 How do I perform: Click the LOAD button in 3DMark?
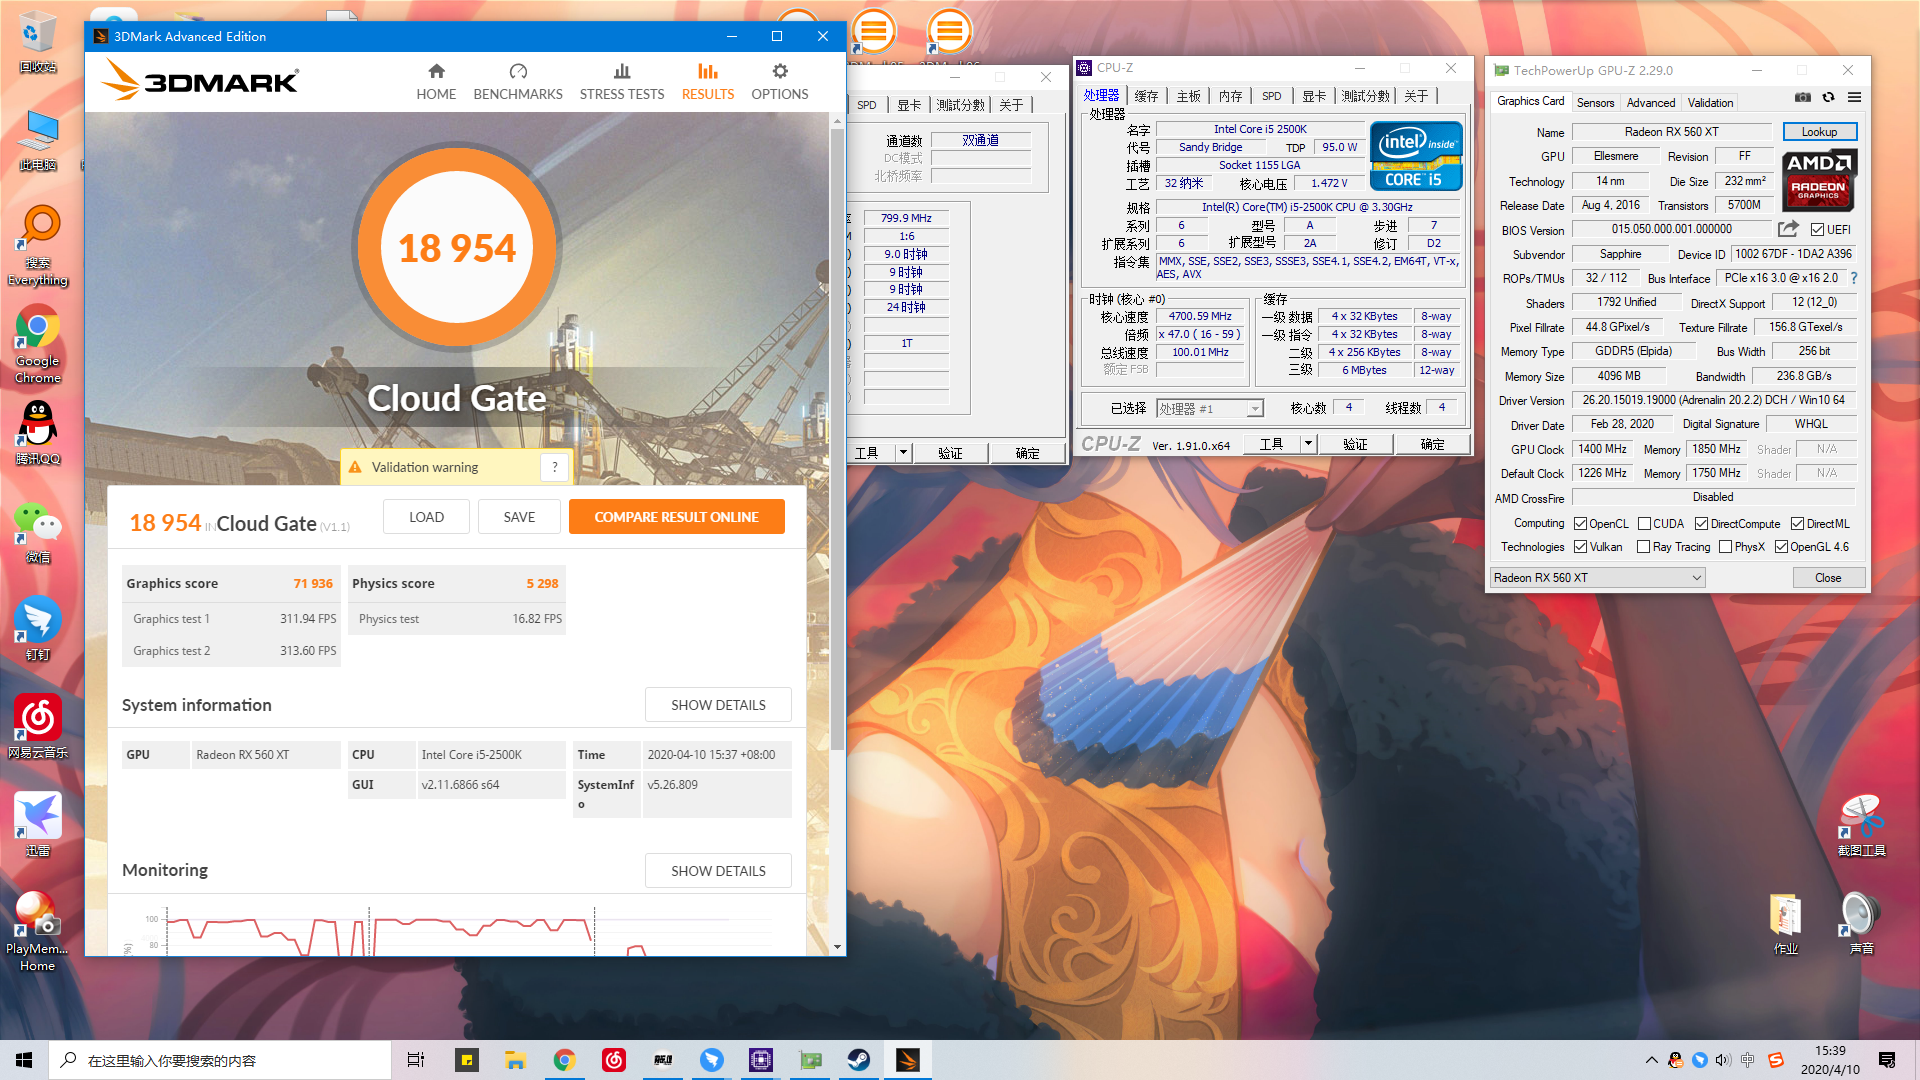click(x=426, y=517)
